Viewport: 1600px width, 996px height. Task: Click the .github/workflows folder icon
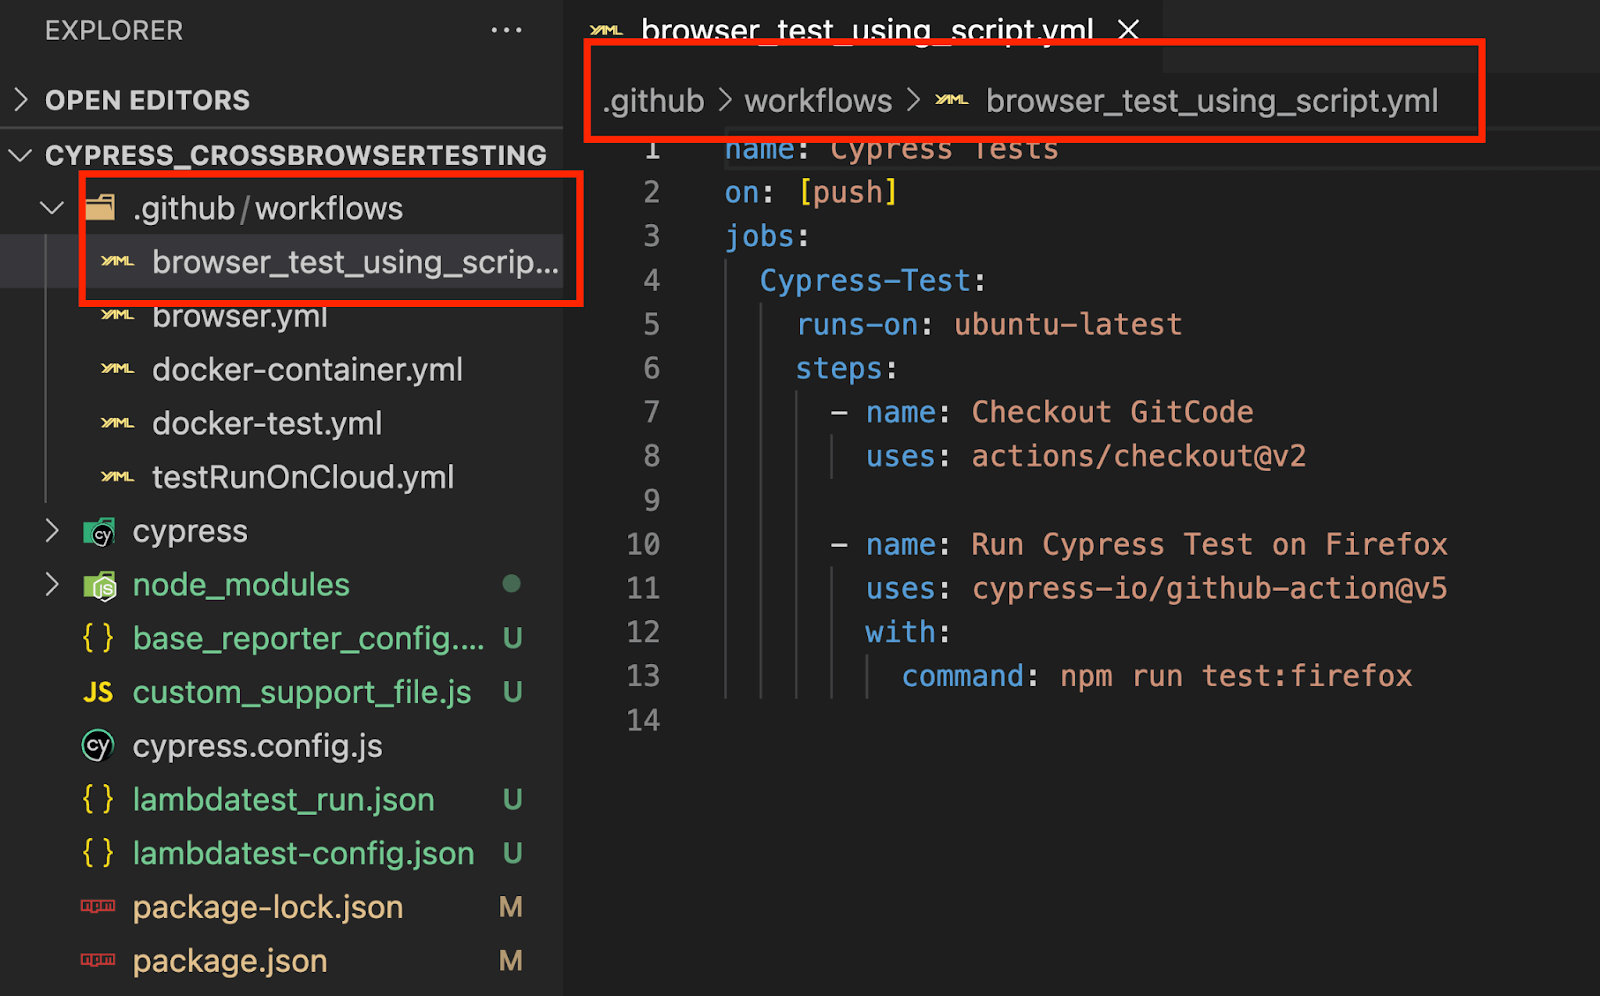(100, 208)
